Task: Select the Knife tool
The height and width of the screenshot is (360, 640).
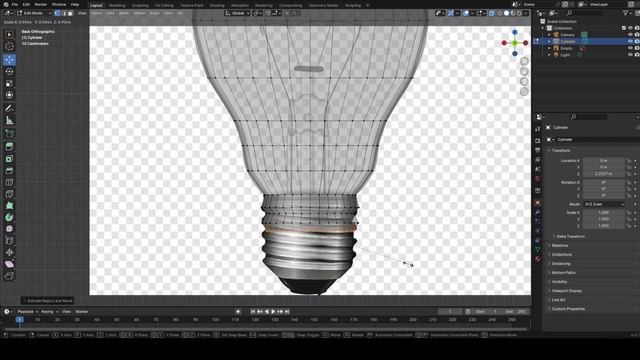Action: pos(9,194)
